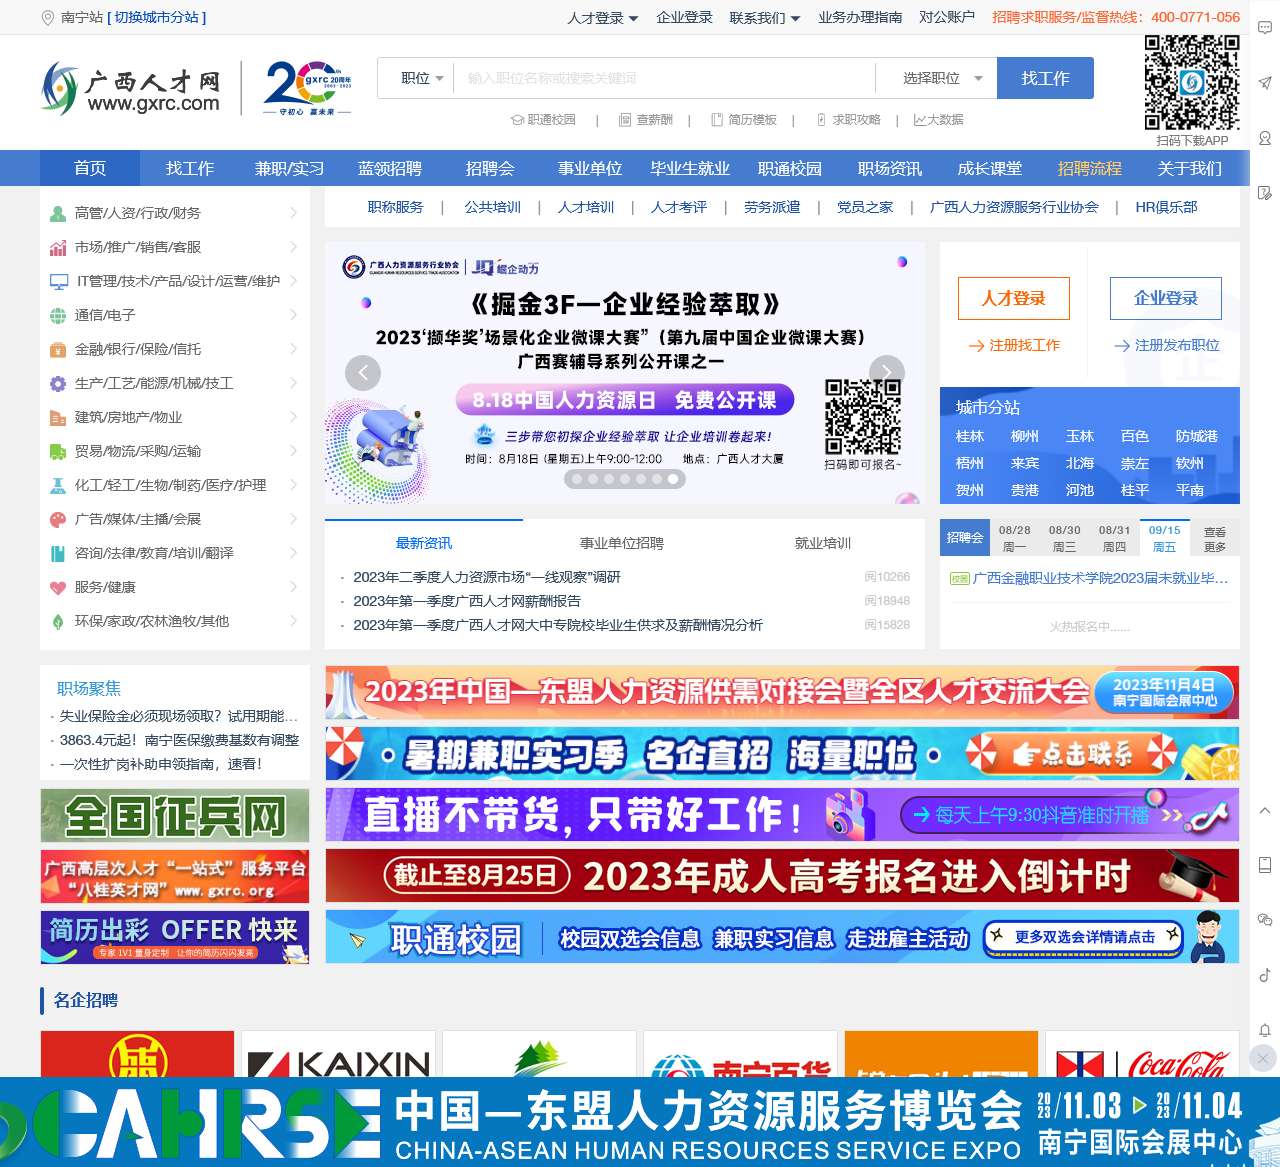Select the first carousel indicator dot

[x=577, y=479]
